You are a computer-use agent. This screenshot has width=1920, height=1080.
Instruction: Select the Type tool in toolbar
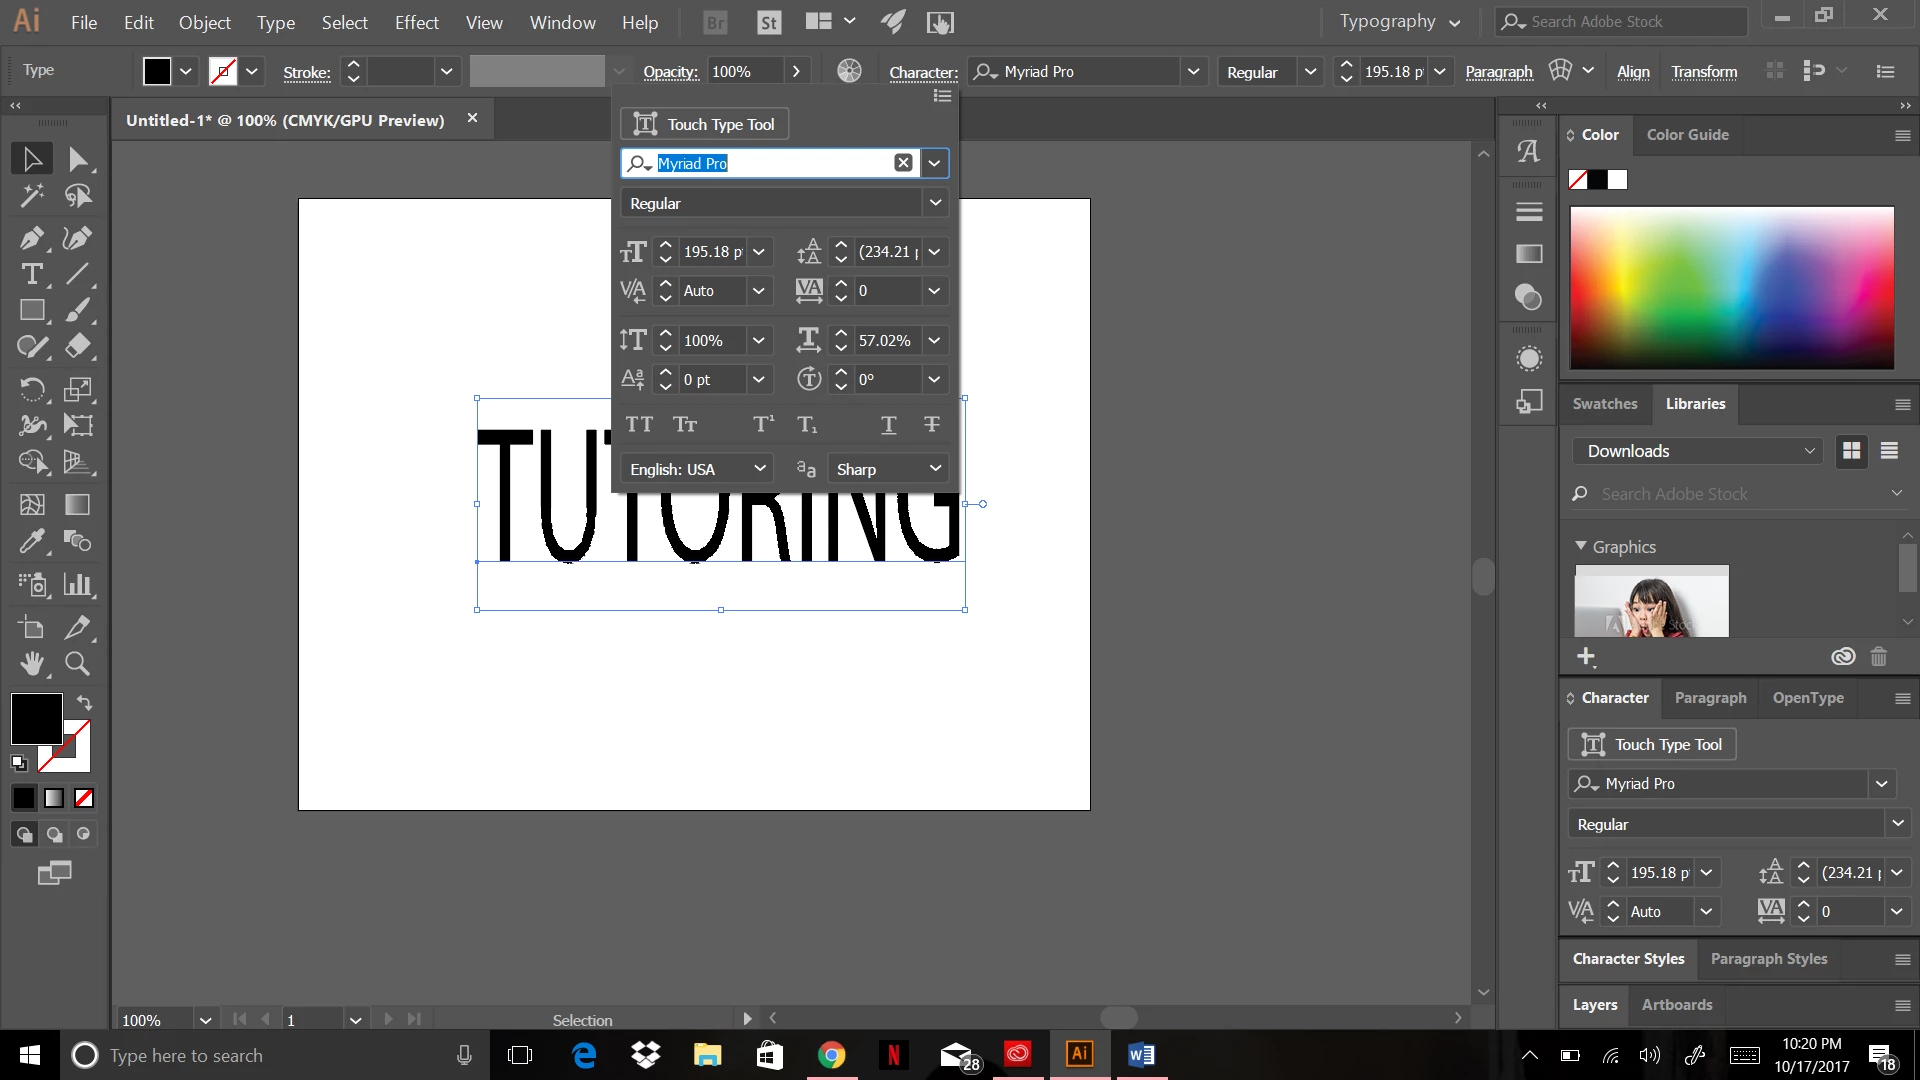[31, 274]
